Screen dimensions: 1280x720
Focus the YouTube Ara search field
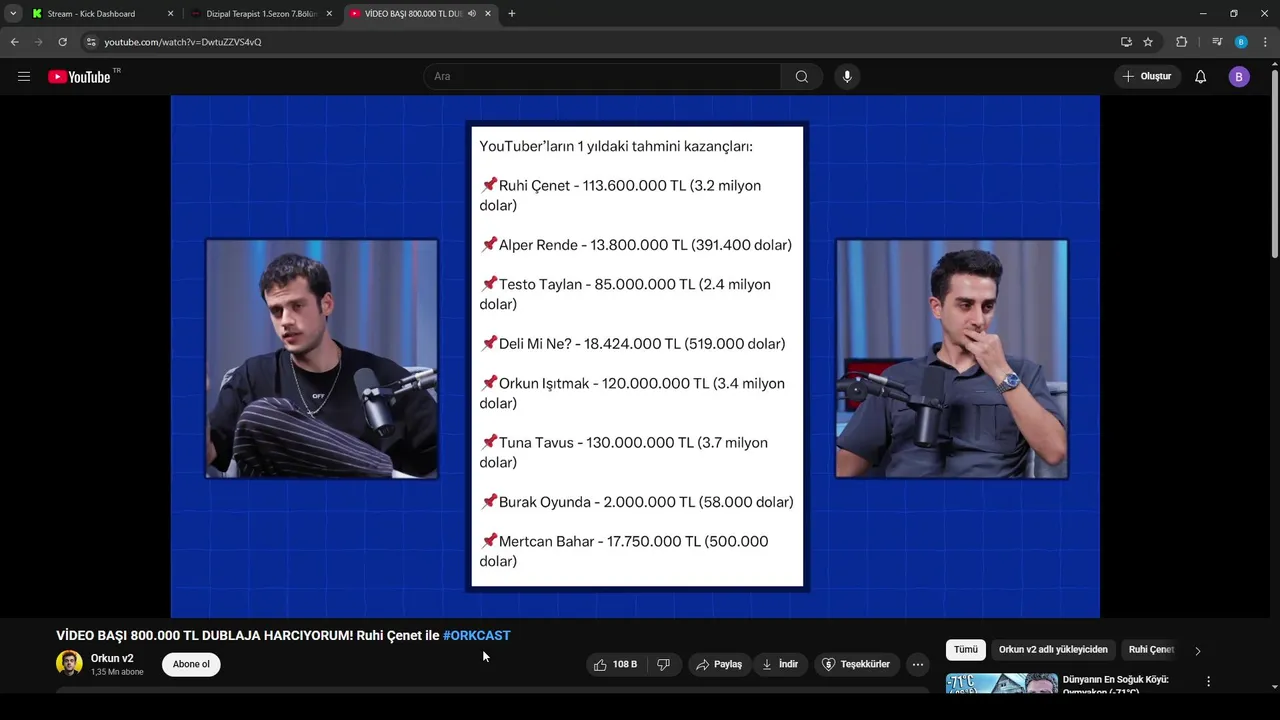point(603,77)
